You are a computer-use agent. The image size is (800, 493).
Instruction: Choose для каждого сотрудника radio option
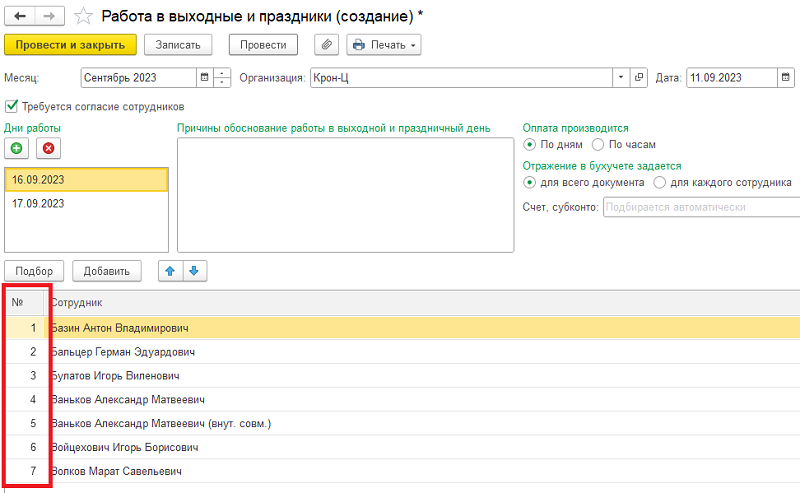[x=659, y=183]
